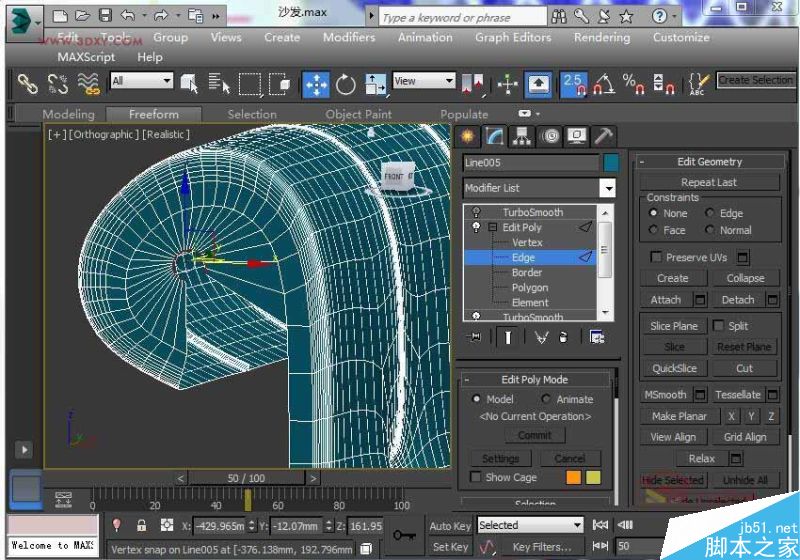The height and width of the screenshot is (560, 800).
Task: Toggle the 2.5D Snaps button
Action: click(x=574, y=85)
